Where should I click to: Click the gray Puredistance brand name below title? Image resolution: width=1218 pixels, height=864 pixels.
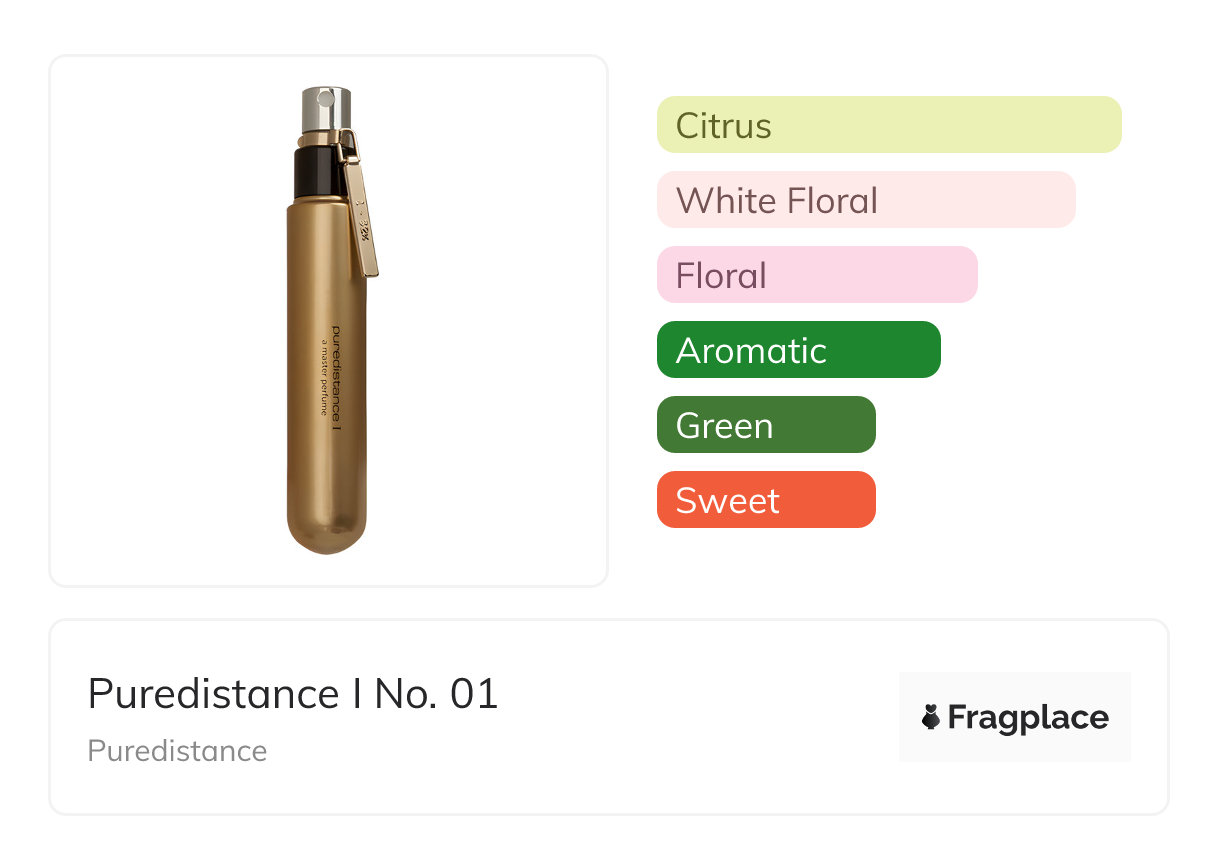(x=177, y=751)
